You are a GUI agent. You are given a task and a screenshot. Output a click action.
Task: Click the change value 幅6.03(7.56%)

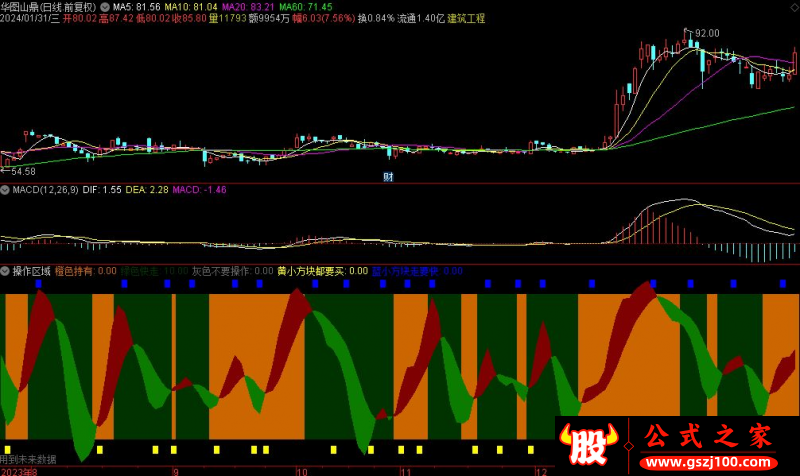pos(323,18)
